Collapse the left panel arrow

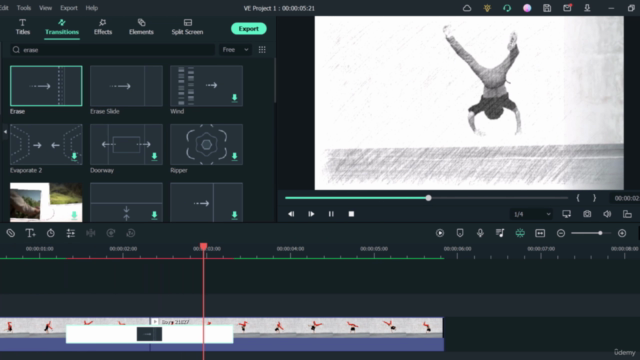[x=5, y=132]
